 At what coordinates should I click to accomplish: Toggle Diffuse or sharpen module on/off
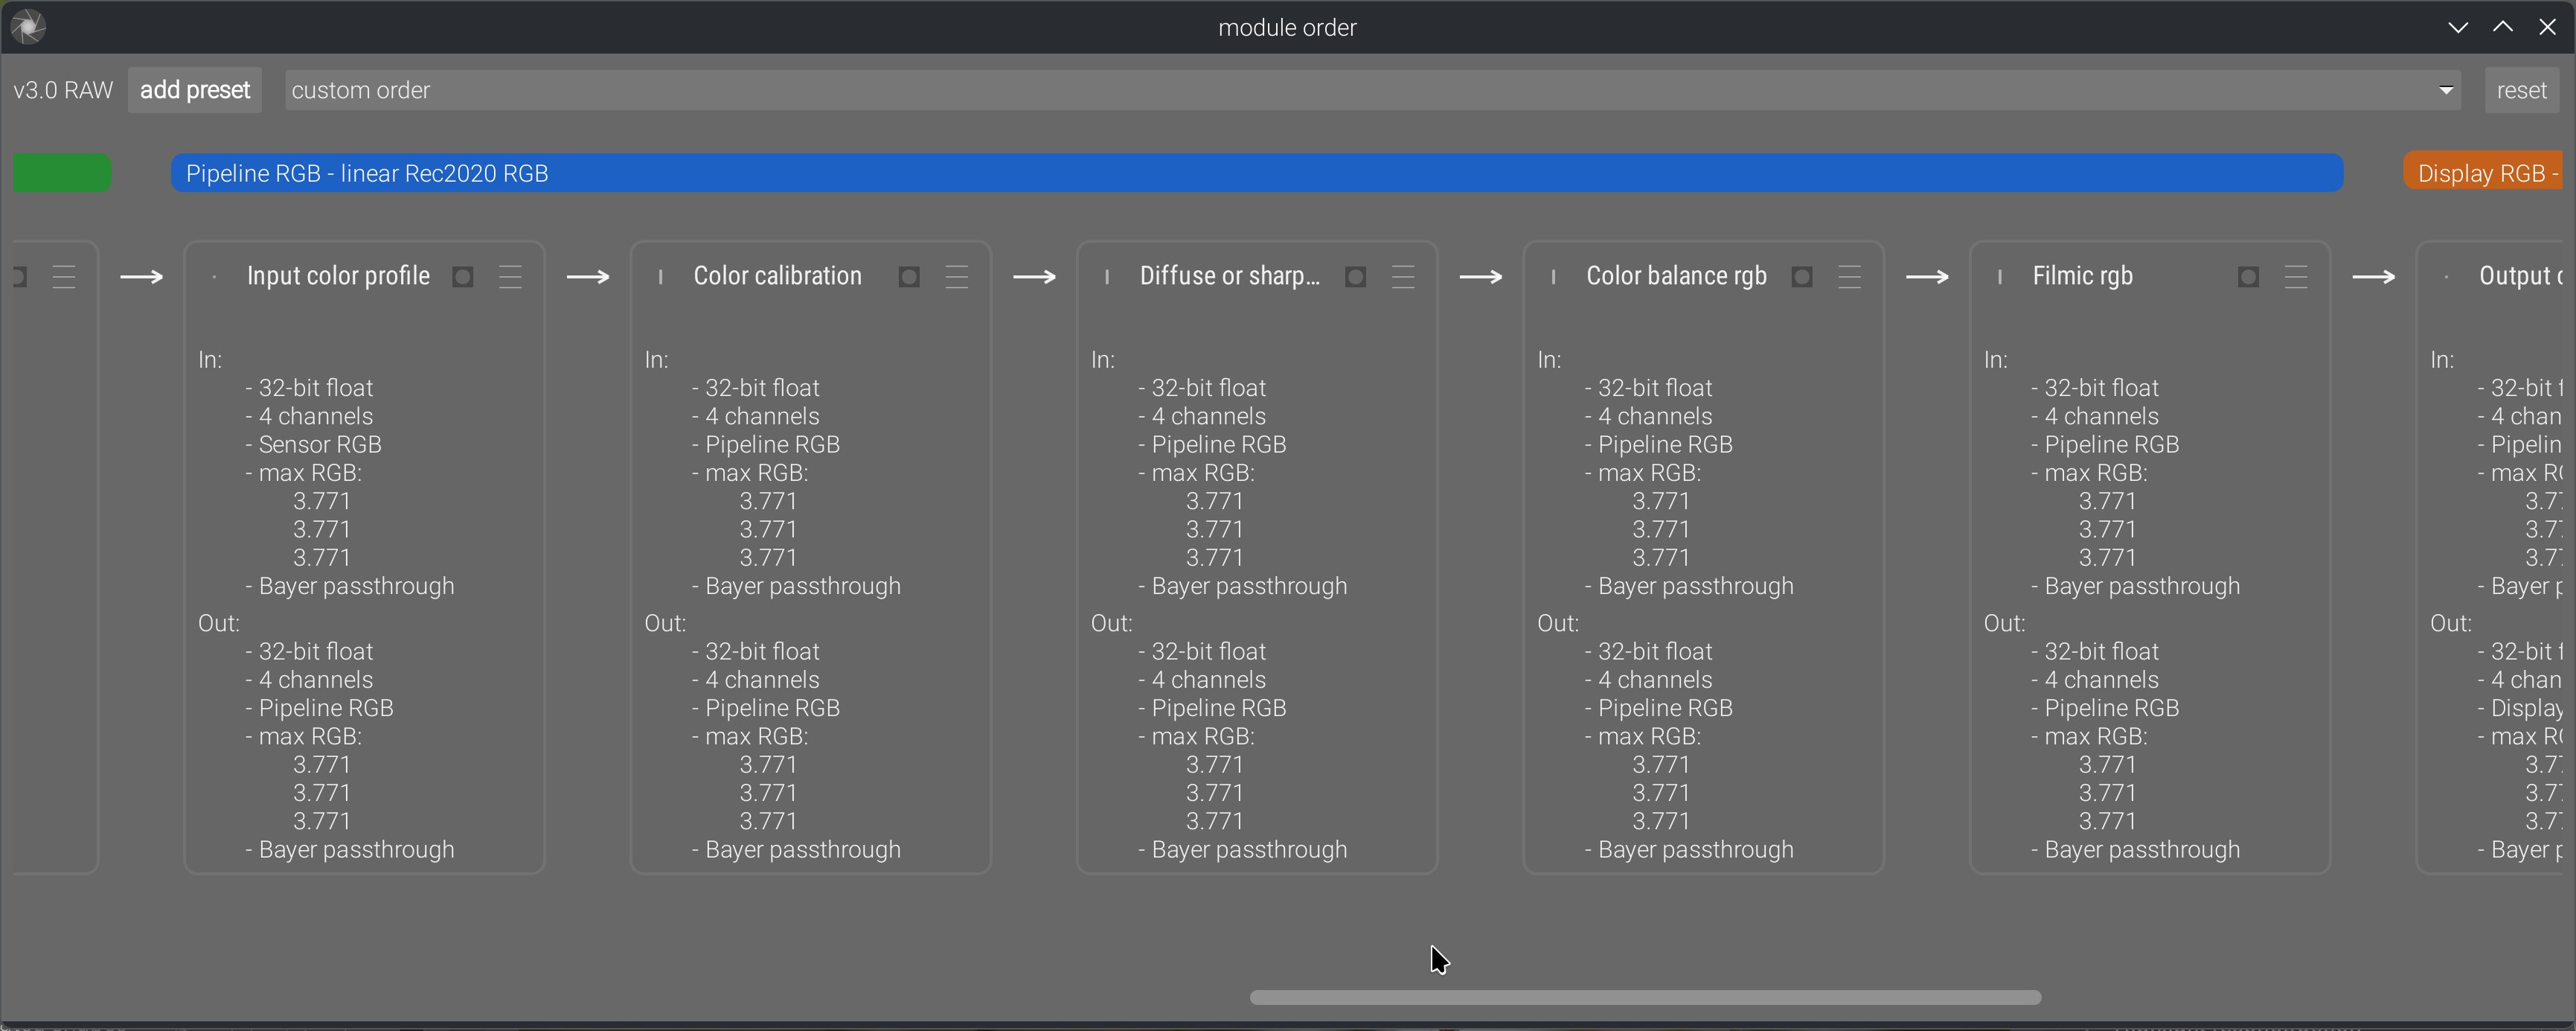pyautogui.click(x=1107, y=277)
